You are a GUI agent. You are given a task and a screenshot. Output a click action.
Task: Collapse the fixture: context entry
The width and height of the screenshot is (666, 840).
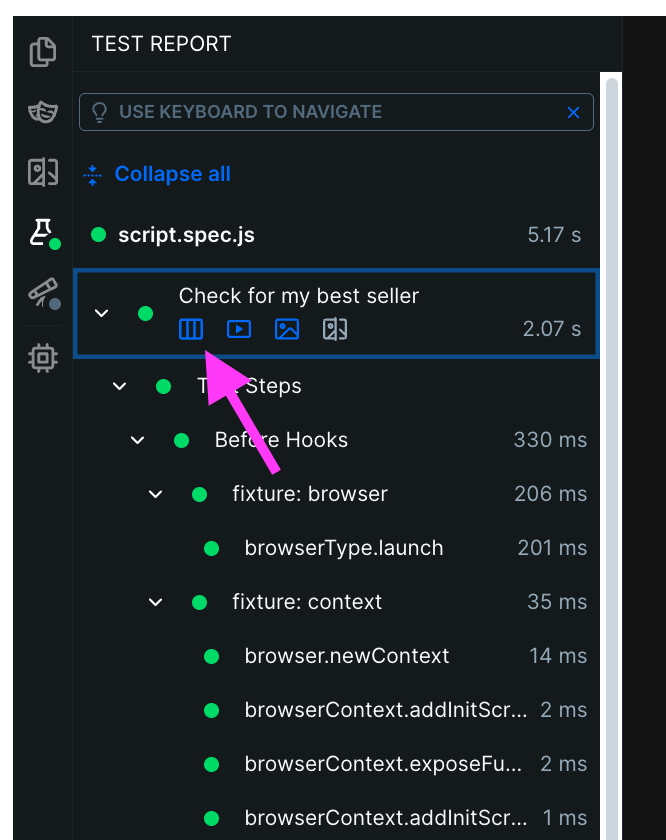point(155,602)
